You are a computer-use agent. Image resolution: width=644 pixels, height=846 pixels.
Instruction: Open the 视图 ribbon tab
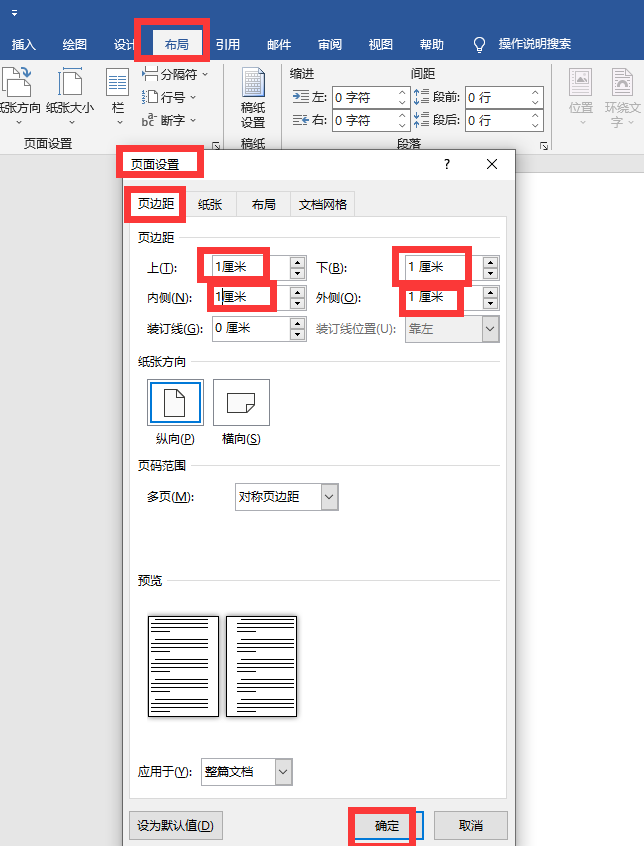[x=380, y=44]
